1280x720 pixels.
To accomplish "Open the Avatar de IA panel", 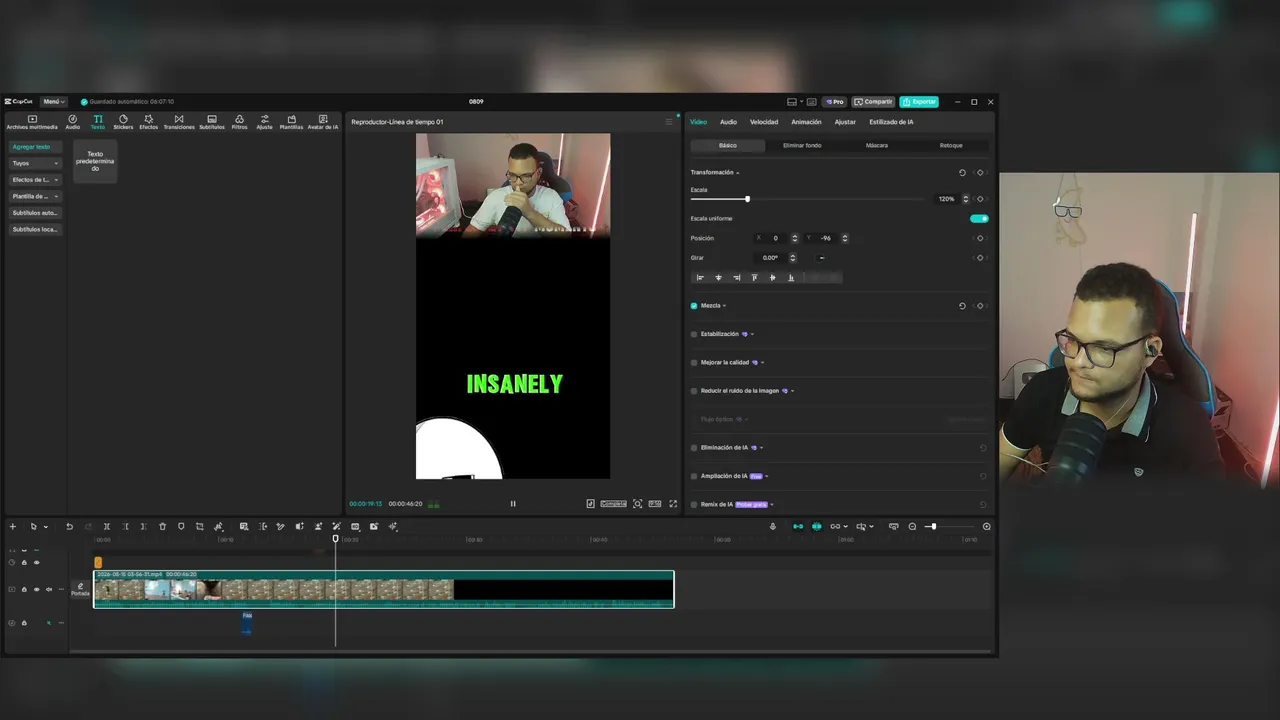I will pos(323,122).
